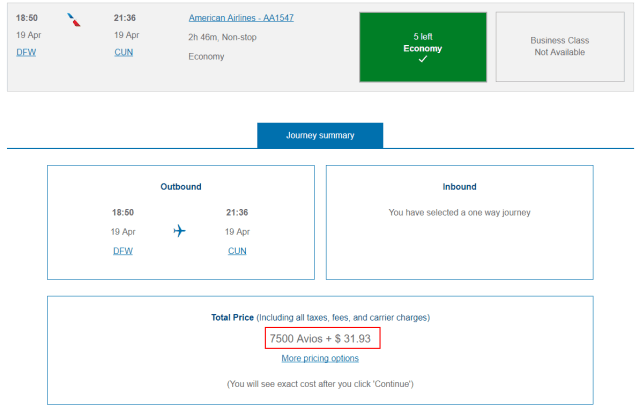Viewport: 640px width, 410px height.
Task: Click the 18:50 departure time in flight row
Action: 28,18
